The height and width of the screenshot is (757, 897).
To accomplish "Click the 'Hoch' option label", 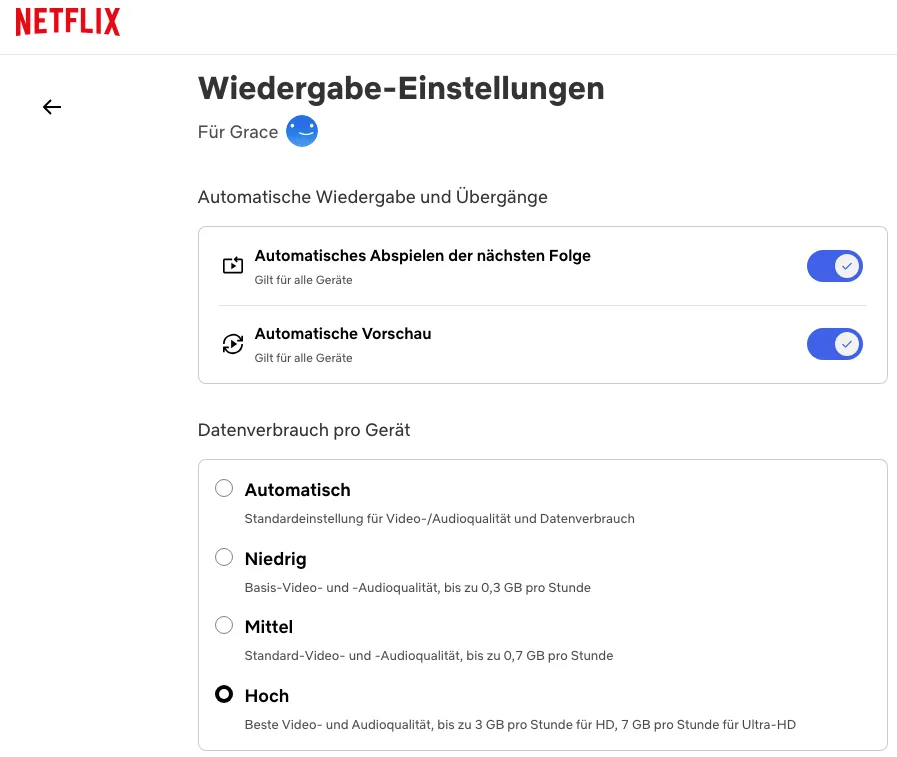I will tap(267, 696).
